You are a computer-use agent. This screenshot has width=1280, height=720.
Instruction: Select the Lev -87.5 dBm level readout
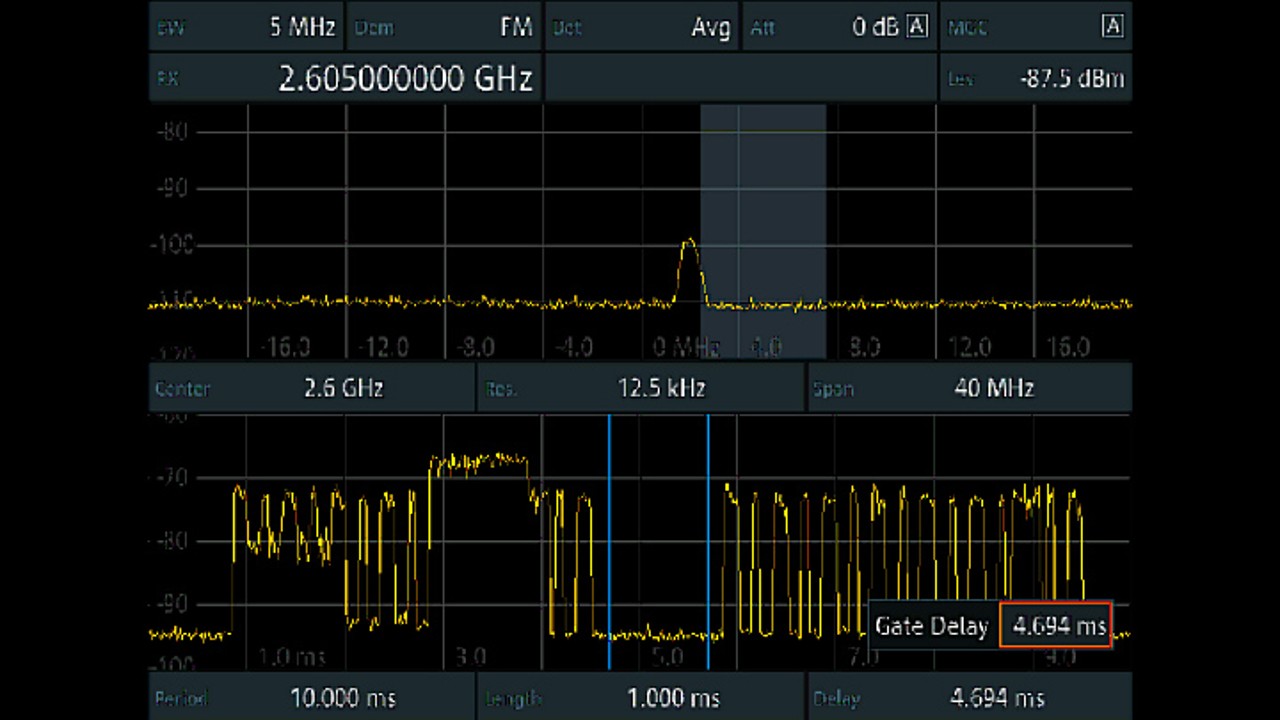[1036, 78]
